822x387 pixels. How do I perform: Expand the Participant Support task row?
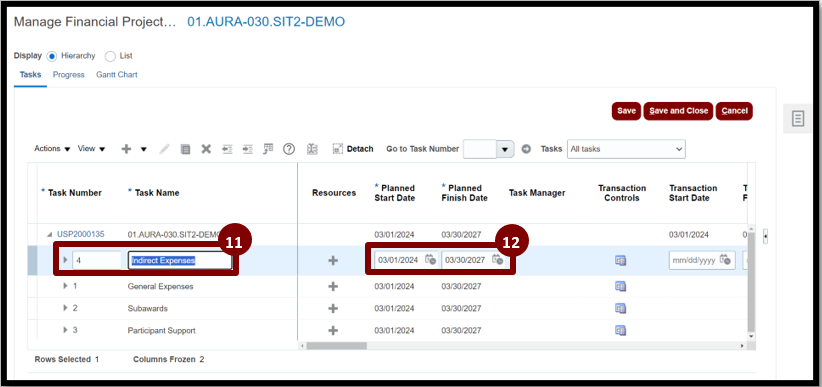tap(66, 330)
